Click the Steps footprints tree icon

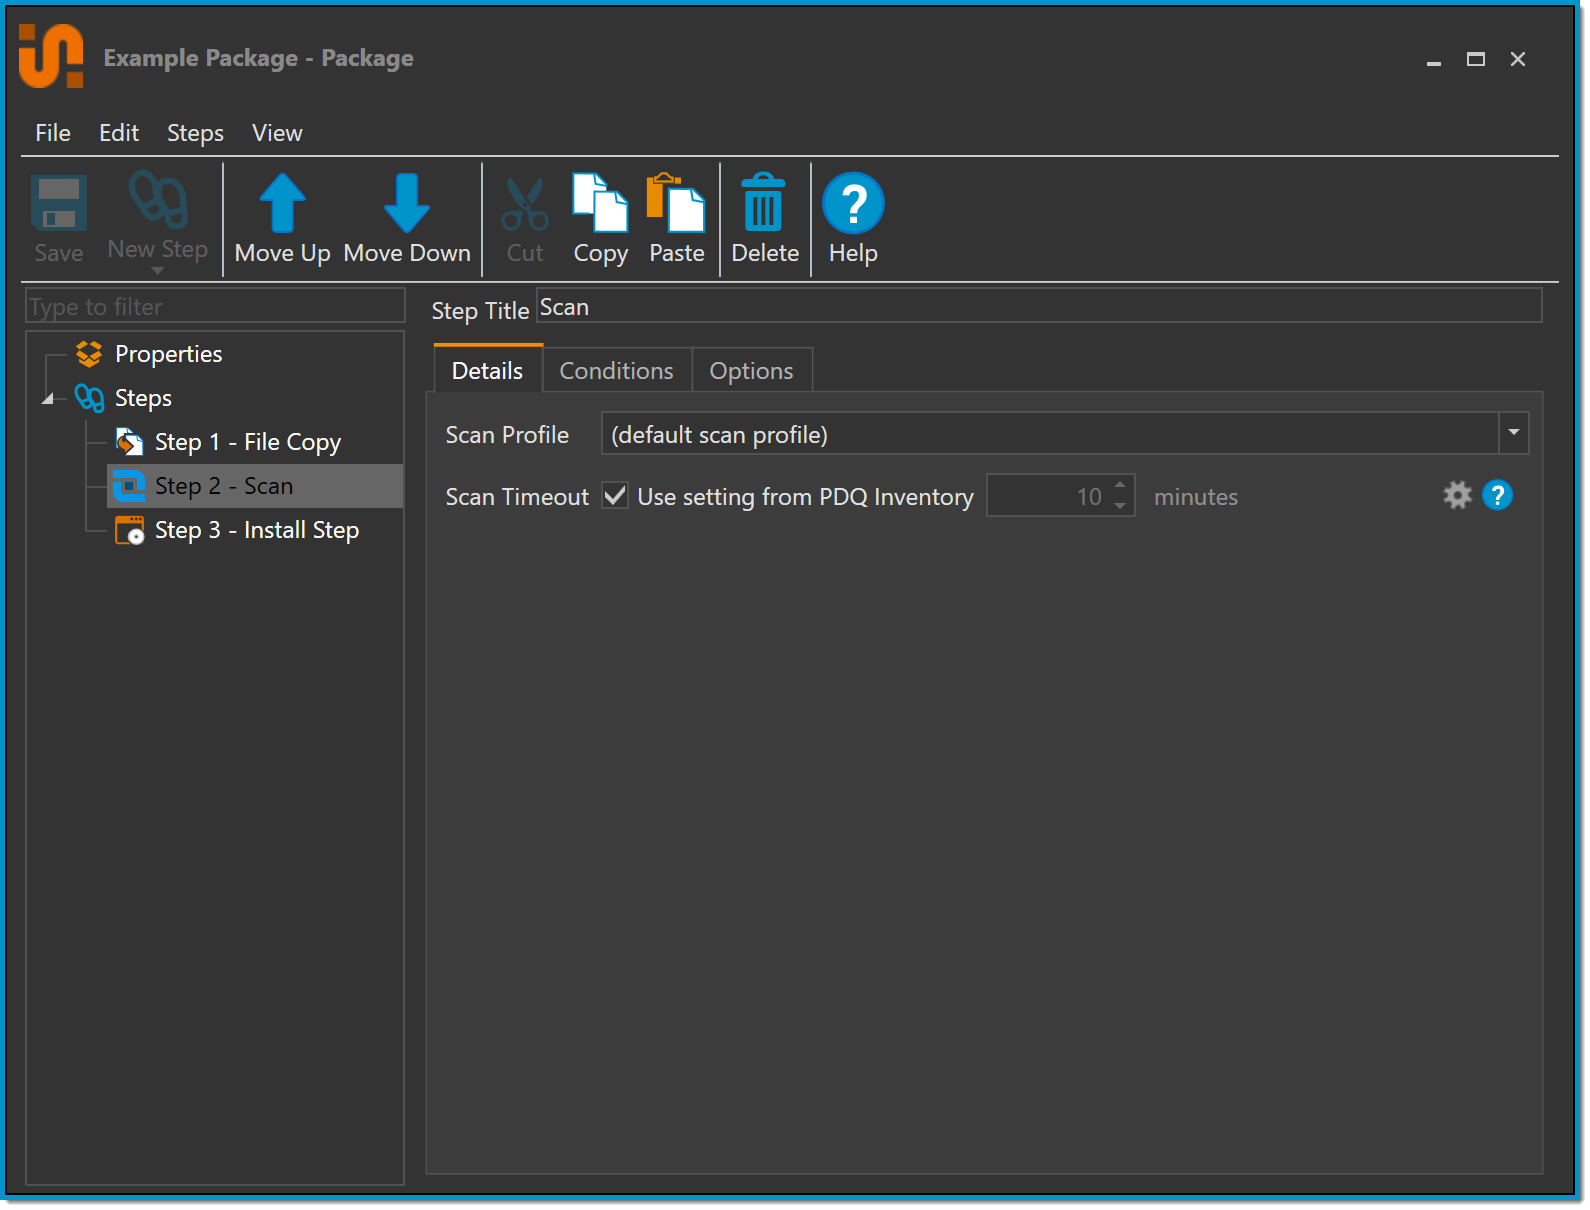point(89,398)
